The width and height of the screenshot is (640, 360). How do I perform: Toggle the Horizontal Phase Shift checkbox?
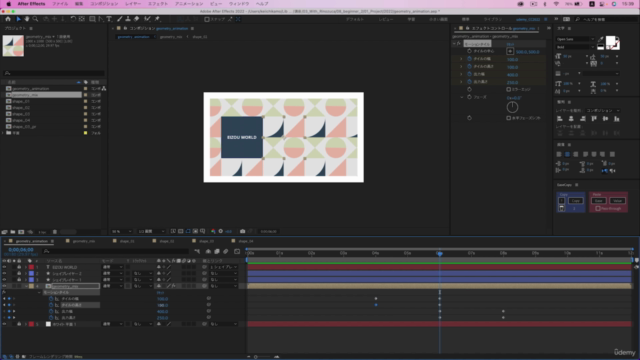(x=509, y=118)
